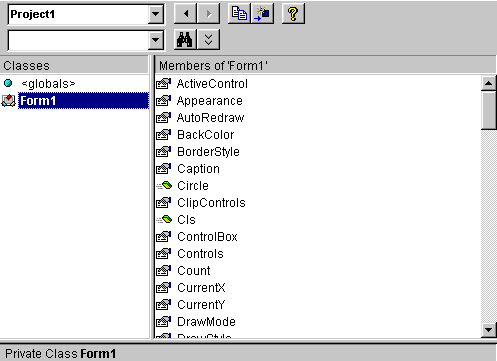Click the View Definition icon
The width and height of the screenshot is (497, 361).
(x=263, y=14)
